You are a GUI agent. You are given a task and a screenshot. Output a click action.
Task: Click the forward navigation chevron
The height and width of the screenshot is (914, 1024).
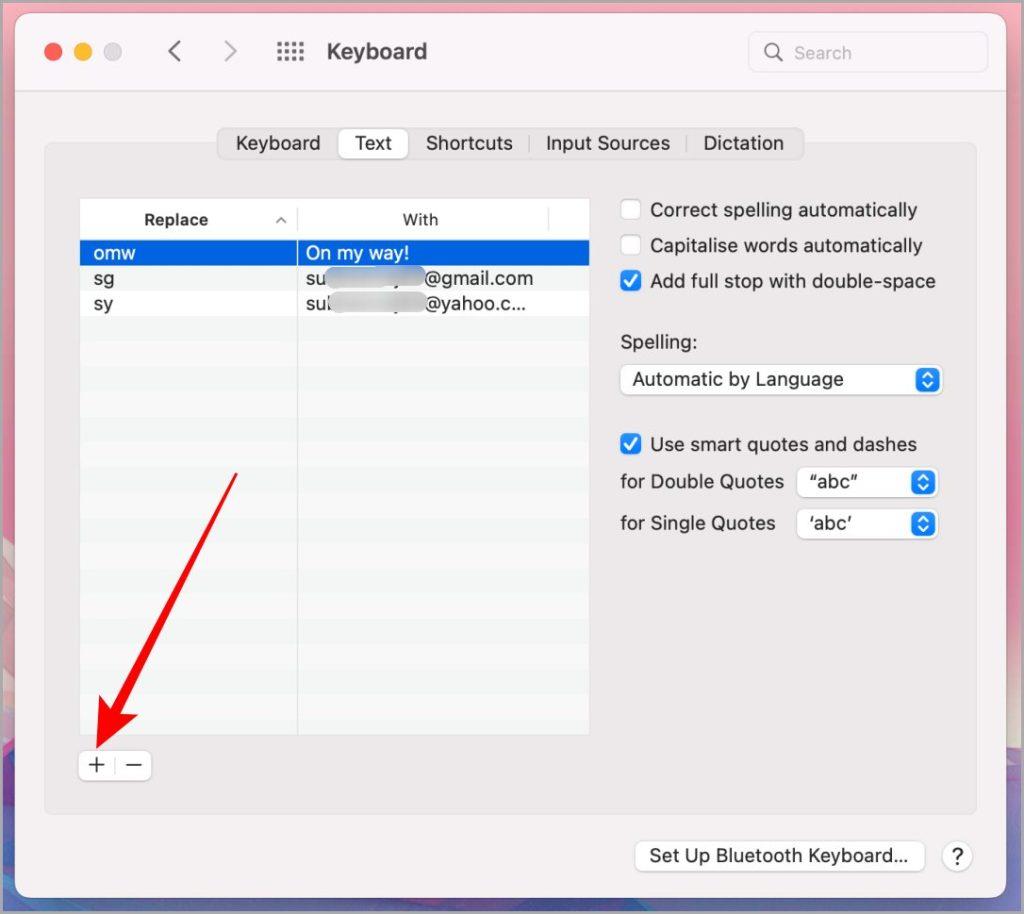click(230, 52)
